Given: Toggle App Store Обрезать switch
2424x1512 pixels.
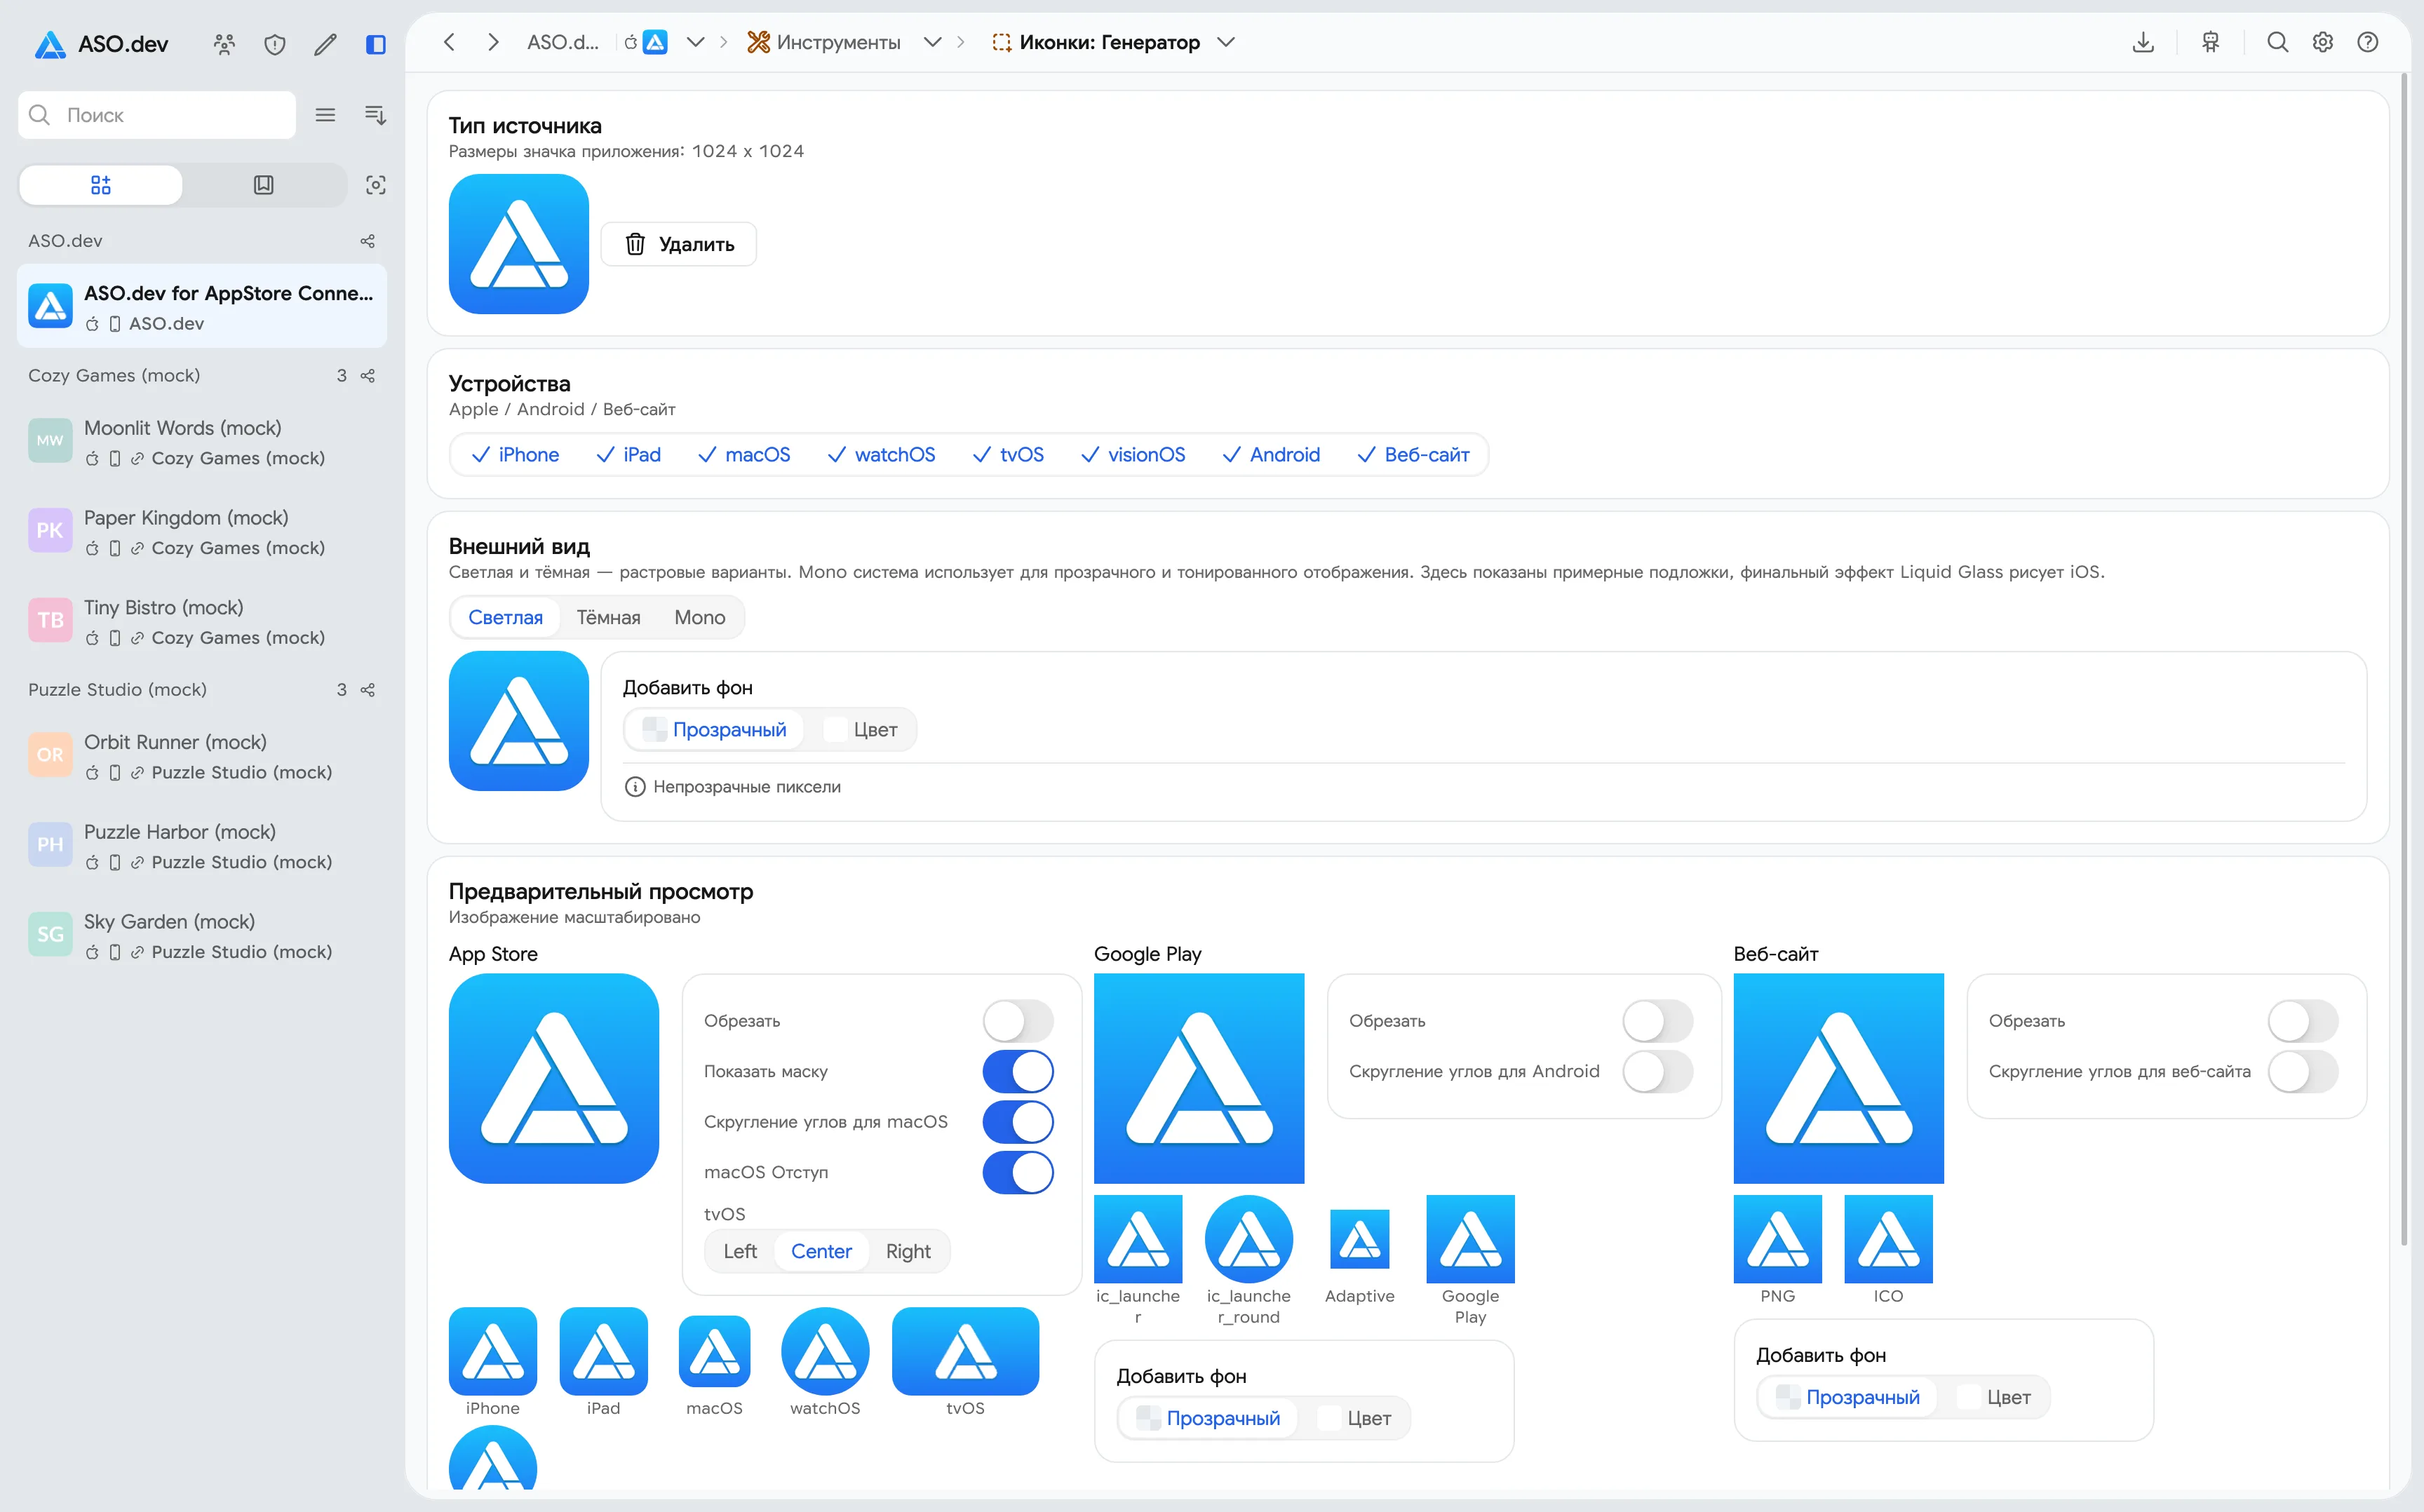Looking at the screenshot, I should click(1018, 1021).
